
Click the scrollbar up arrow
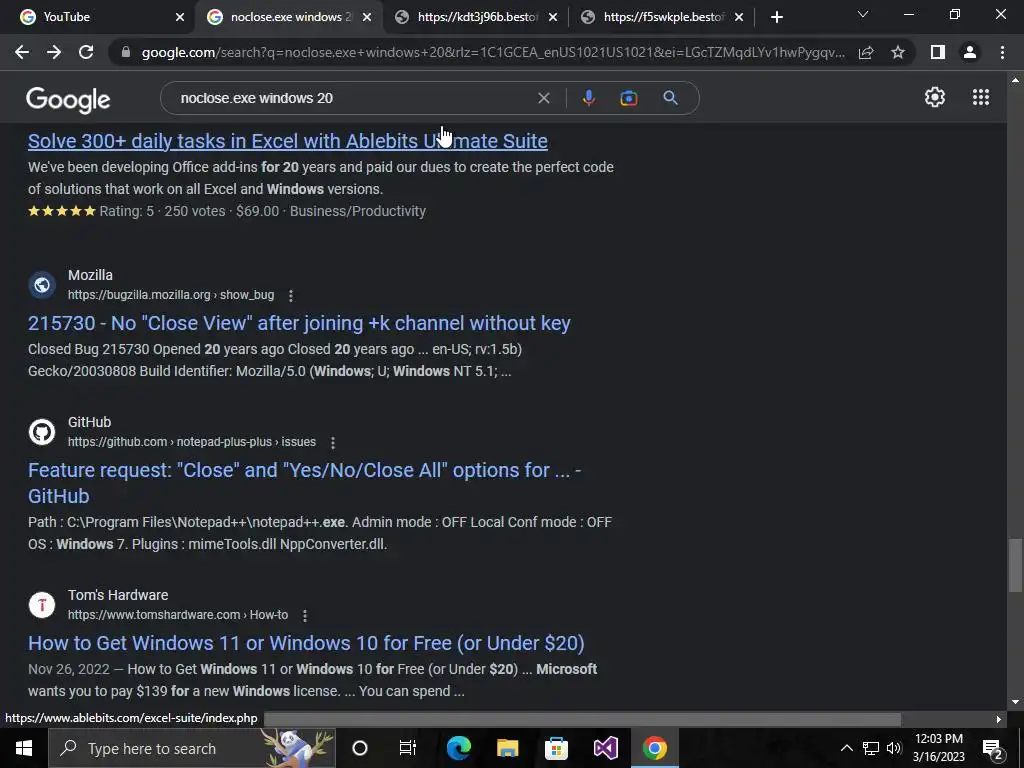1015,80
